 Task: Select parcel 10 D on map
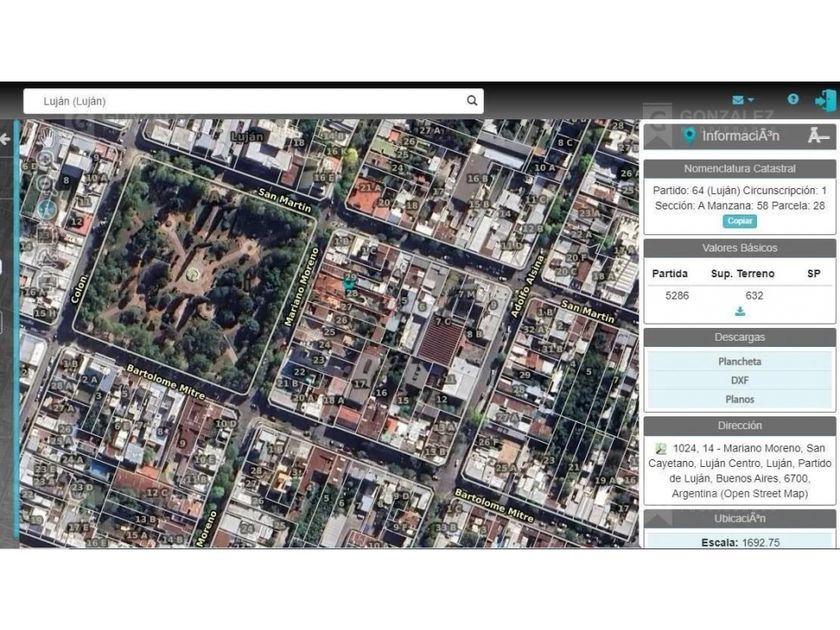click(x=226, y=423)
